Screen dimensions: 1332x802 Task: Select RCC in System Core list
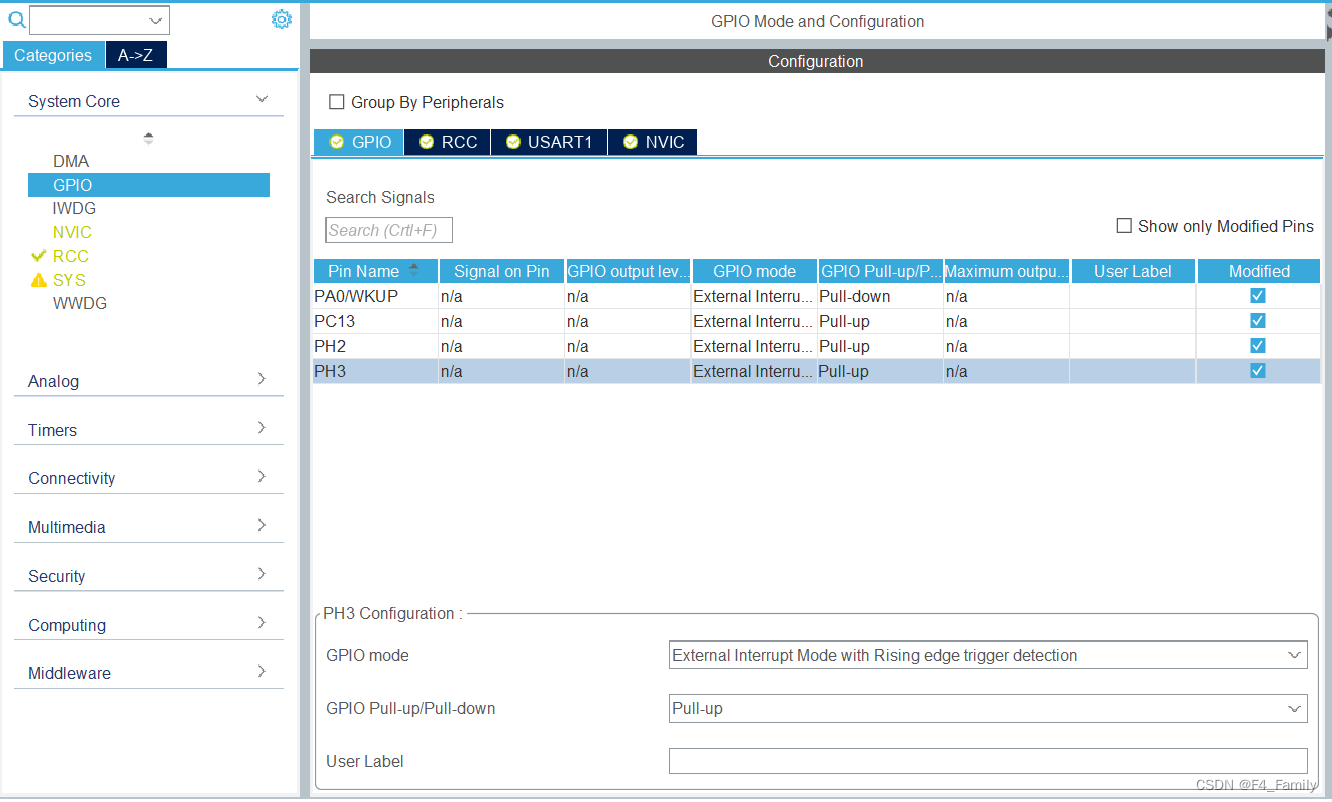[x=70, y=256]
